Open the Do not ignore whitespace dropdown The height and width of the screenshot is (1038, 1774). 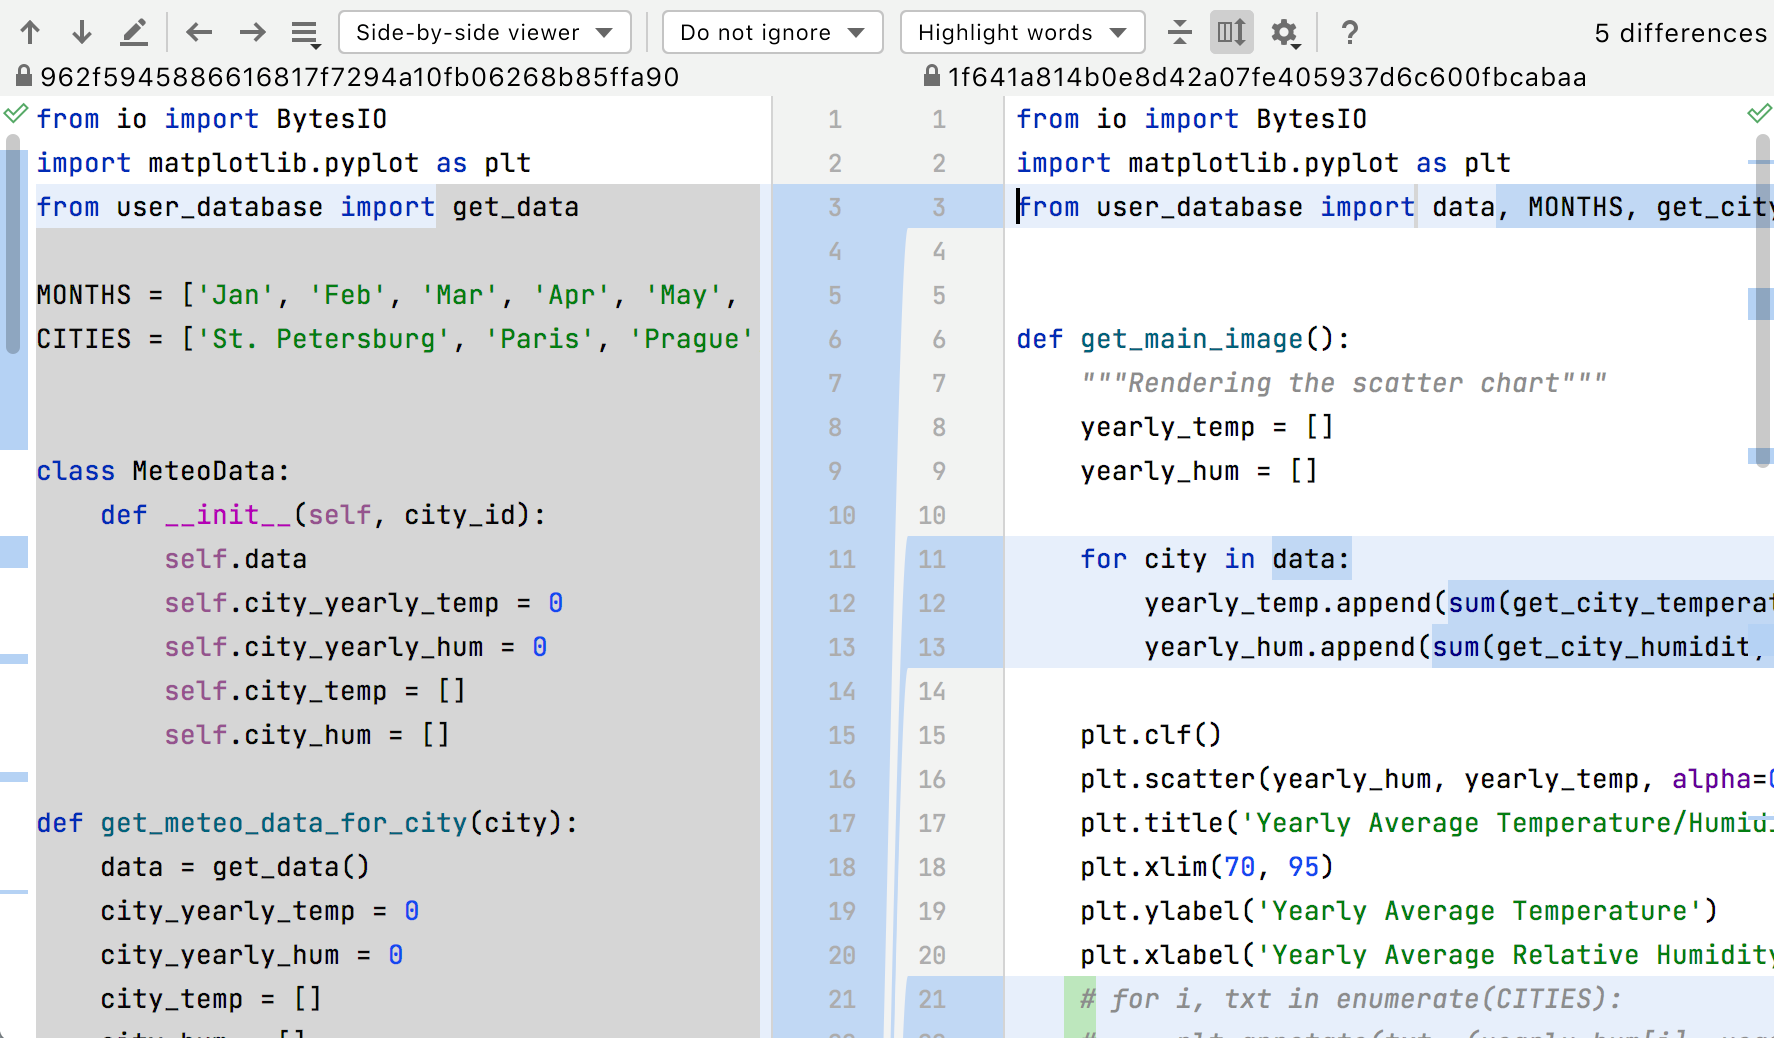pyautogui.click(x=771, y=32)
